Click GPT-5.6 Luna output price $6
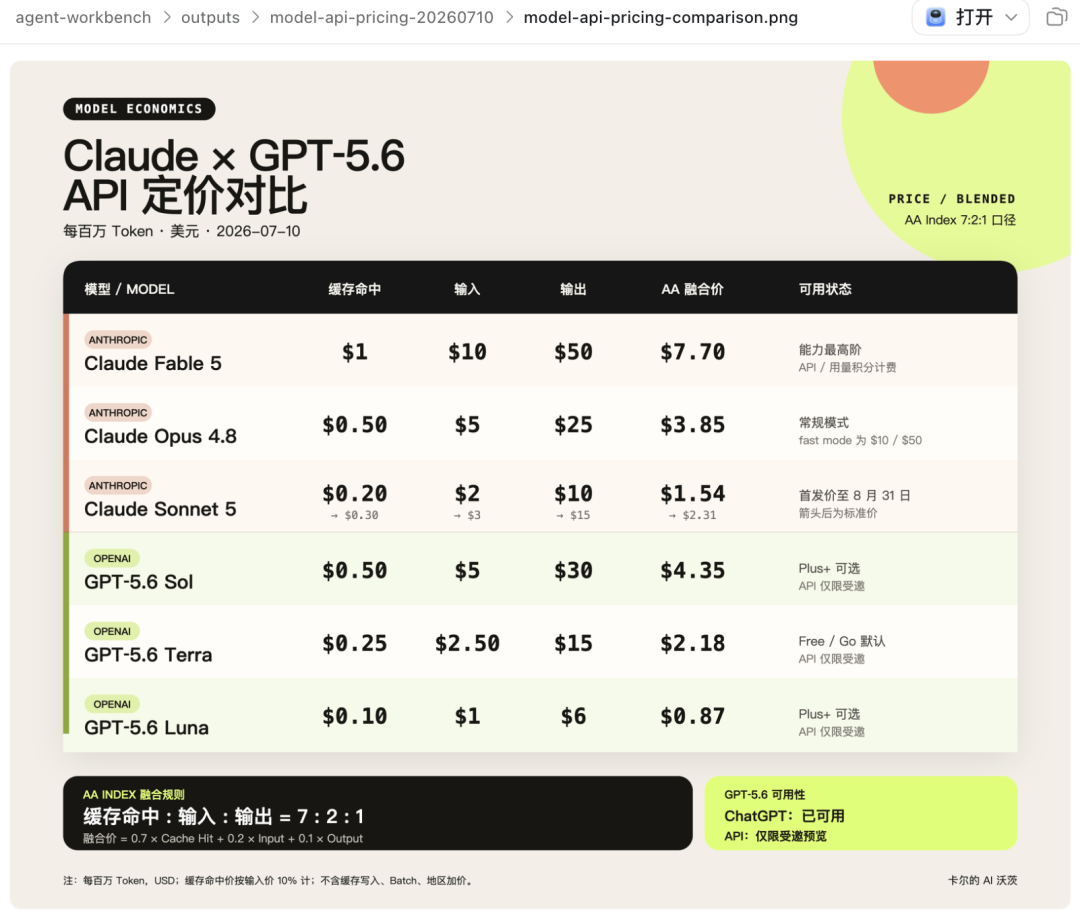Viewport: 1080px width, 918px height. pos(573,717)
